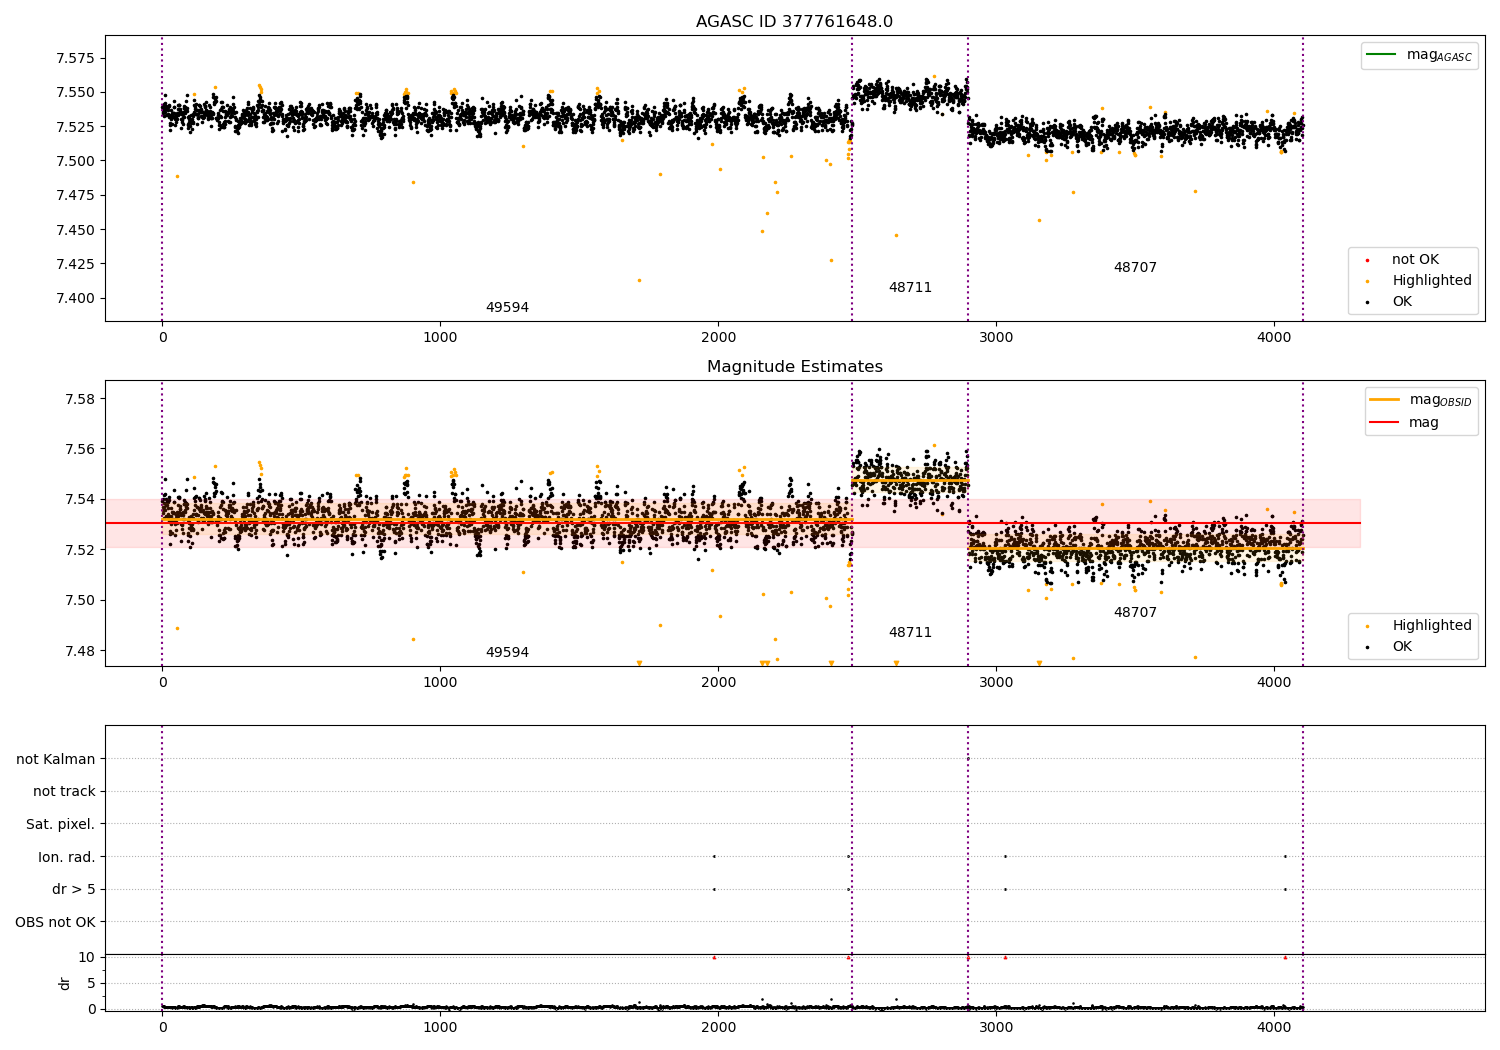The height and width of the screenshot is (1050, 1500).
Task: Click the 'not track' axis label
Action: coord(64,792)
